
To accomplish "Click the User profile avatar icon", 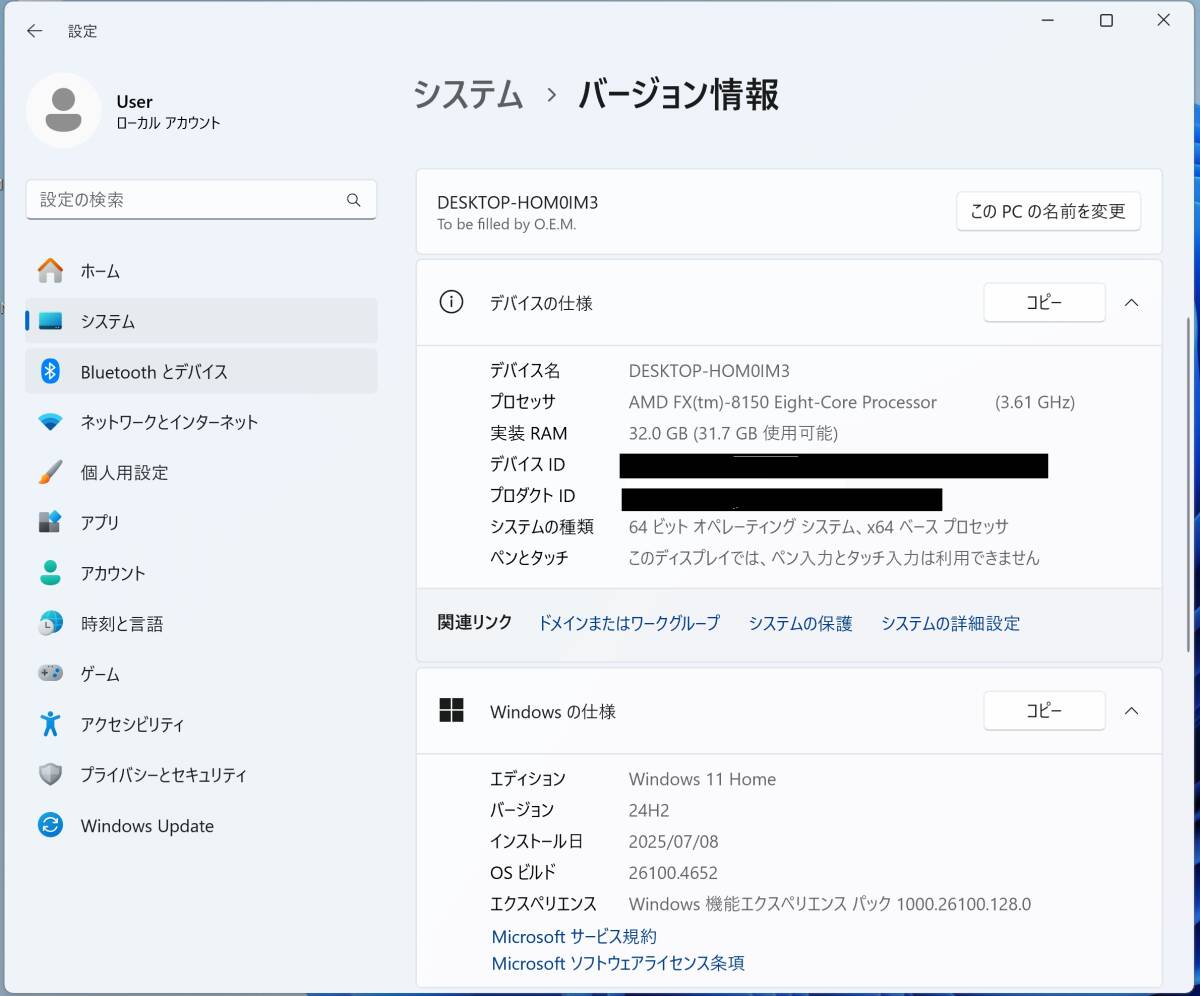I will click(64, 111).
